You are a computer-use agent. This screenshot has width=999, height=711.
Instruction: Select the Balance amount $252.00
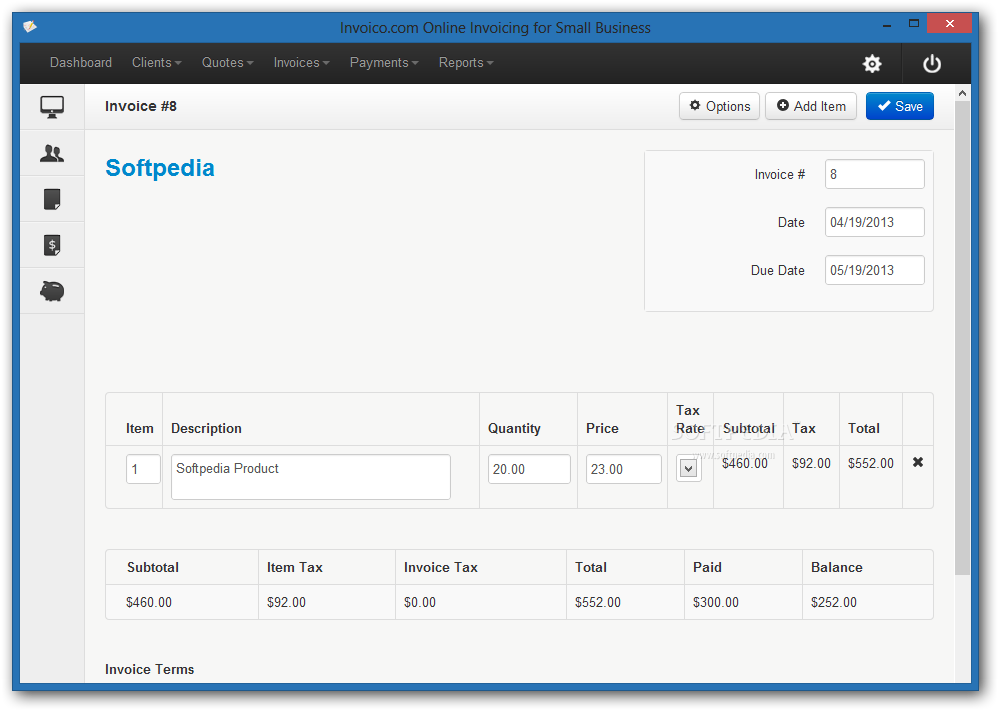(833, 603)
